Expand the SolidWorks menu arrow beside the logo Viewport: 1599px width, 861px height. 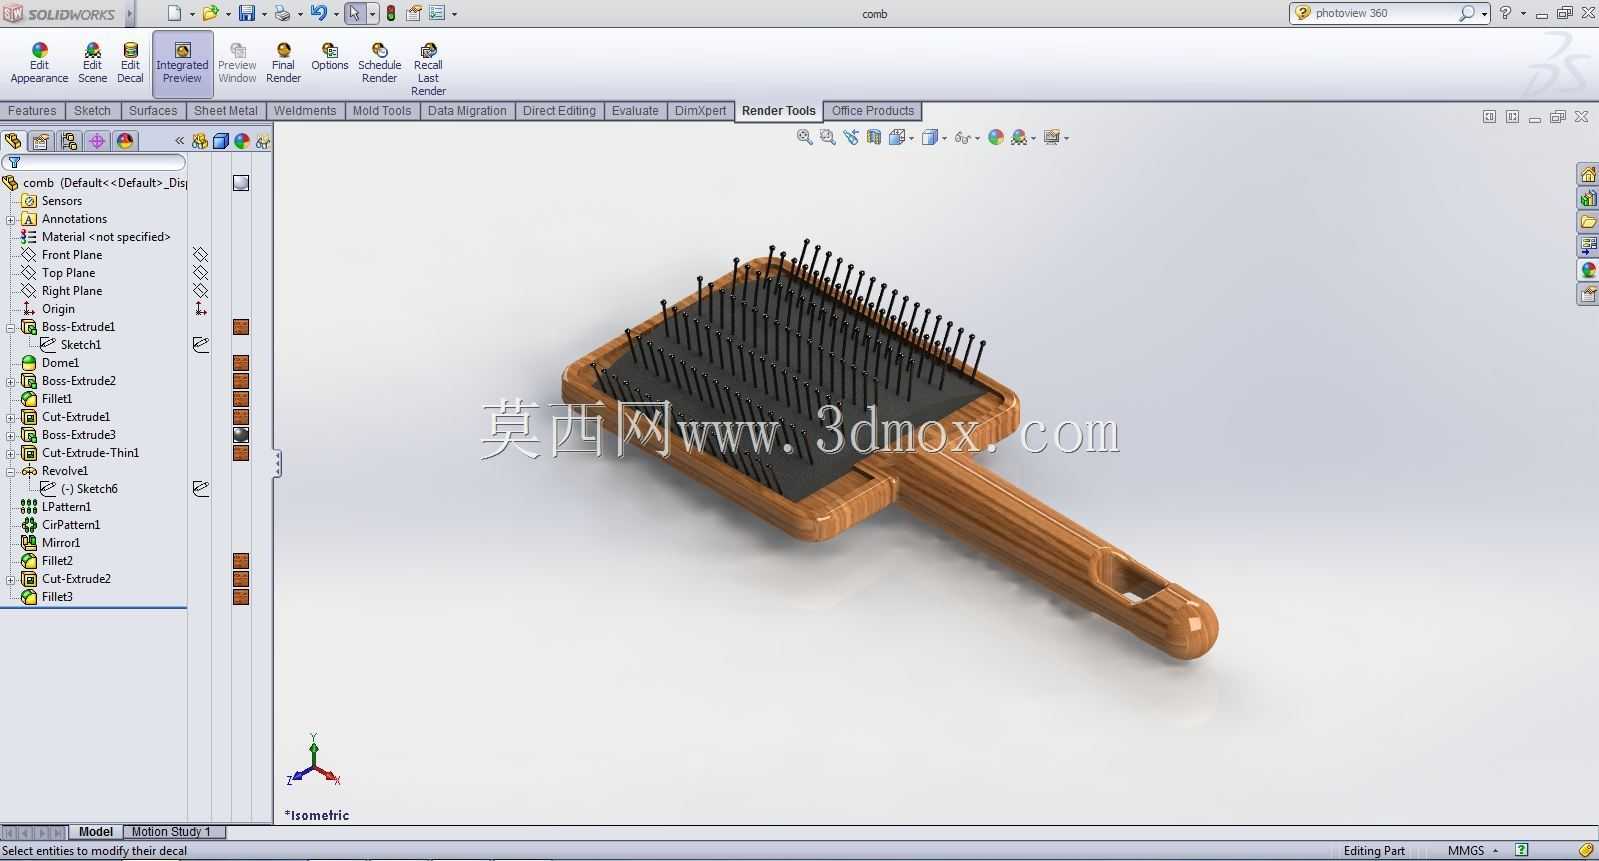(x=130, y=14)
